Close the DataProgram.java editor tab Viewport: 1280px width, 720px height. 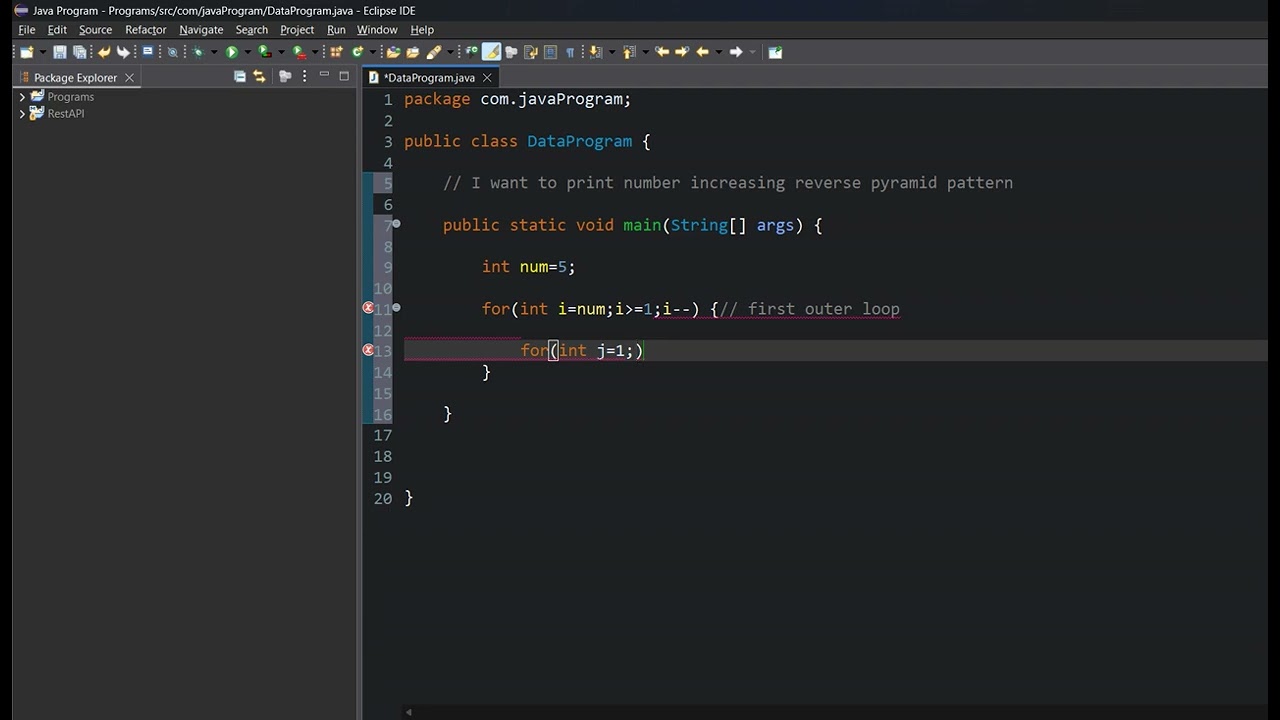point(487,77)
